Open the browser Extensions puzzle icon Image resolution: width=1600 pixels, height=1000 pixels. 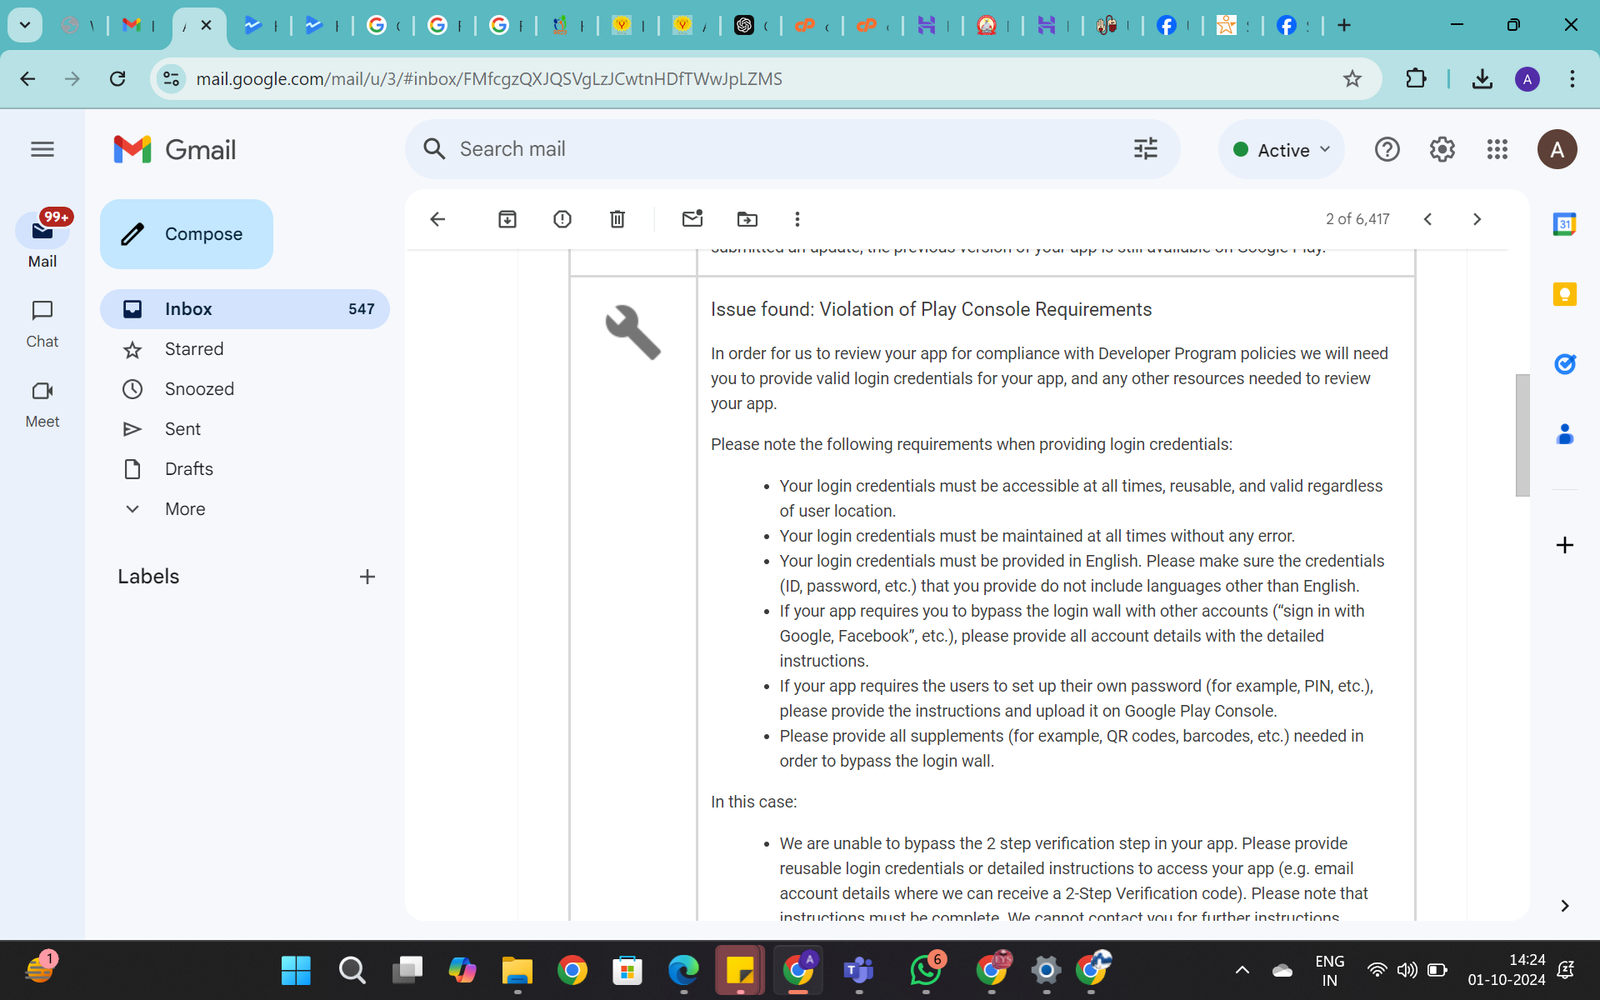(1416, 79)
